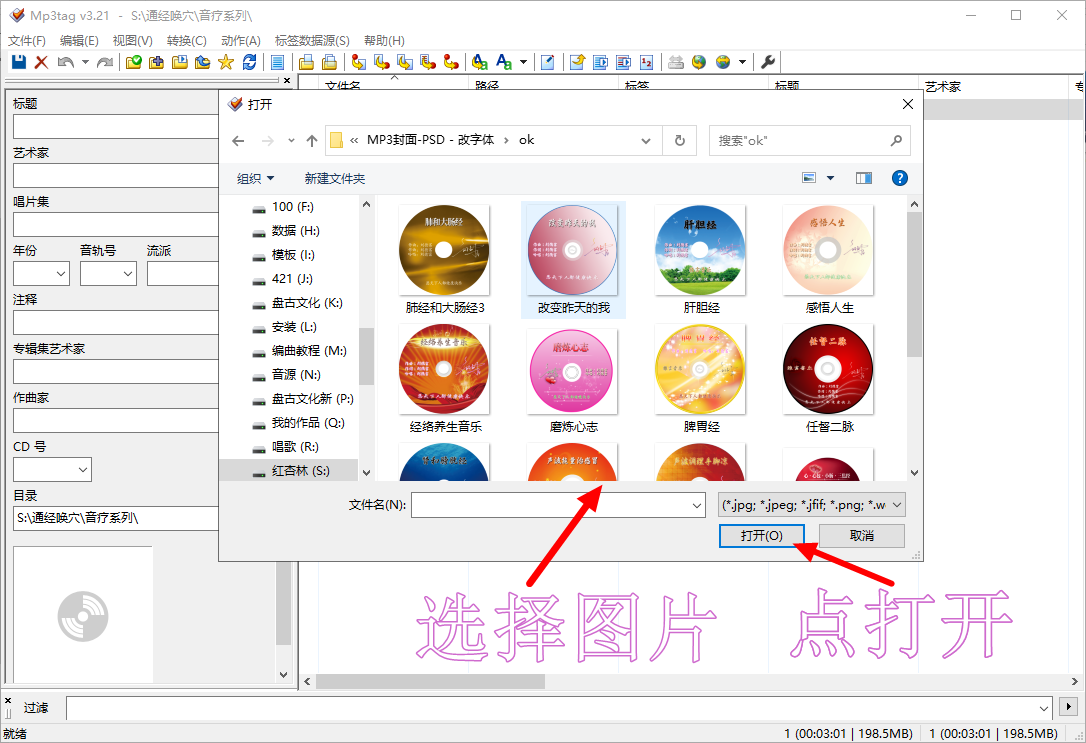Click the blue help question mark icon
This screenshot has width=1086, height=743.
pyautogui.click(x=900, y=178)
